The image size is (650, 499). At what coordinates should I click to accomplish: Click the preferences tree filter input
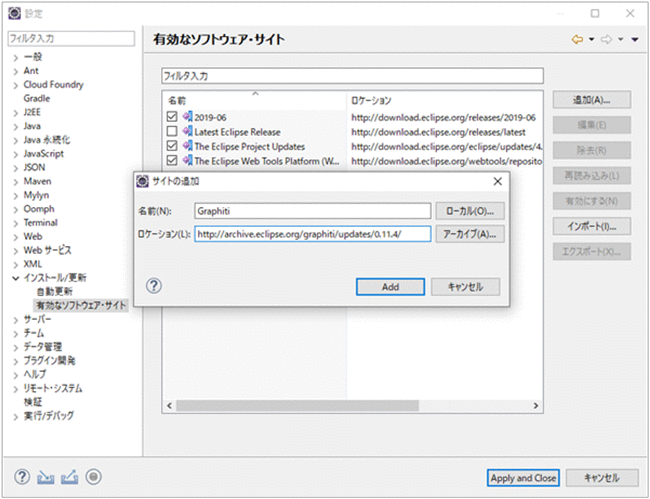[x=71, y=39]
